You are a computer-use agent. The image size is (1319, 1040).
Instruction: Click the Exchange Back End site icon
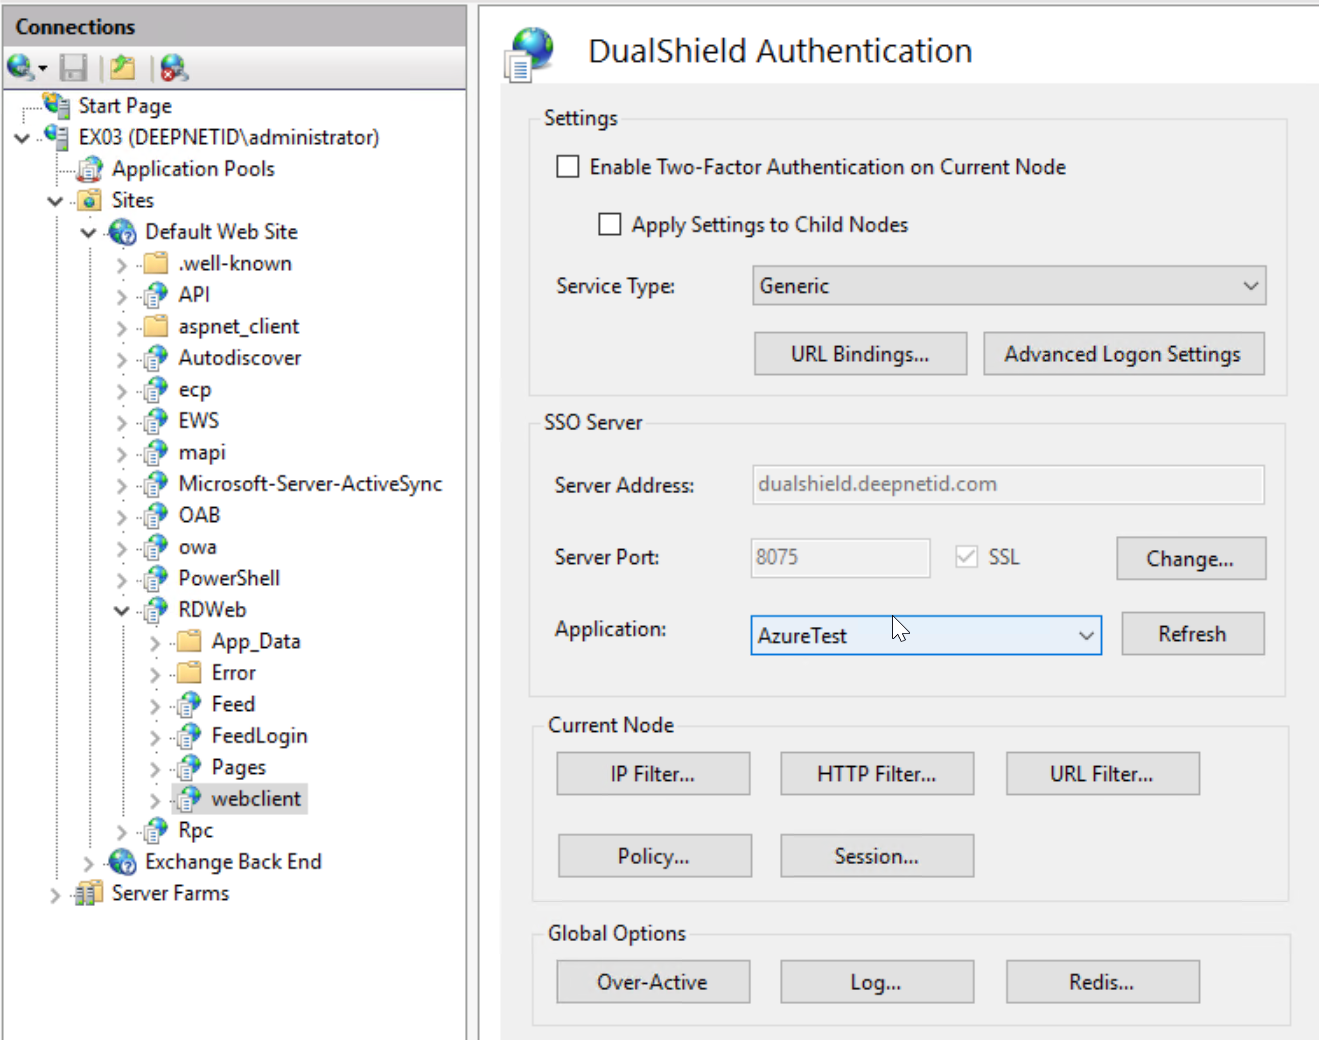click(x=122, y=862)
